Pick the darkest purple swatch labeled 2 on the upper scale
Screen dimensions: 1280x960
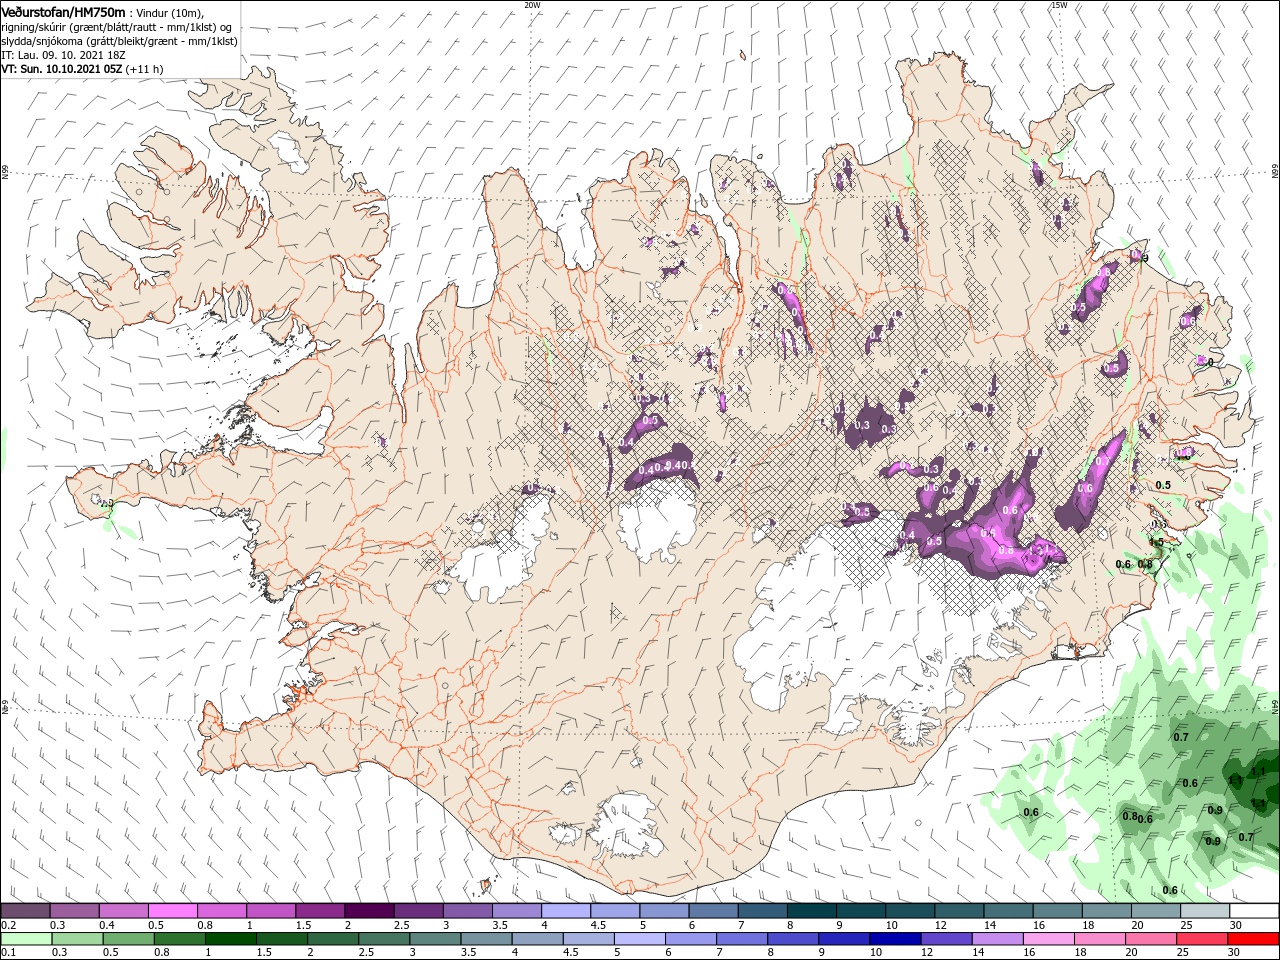pos(368,911)
